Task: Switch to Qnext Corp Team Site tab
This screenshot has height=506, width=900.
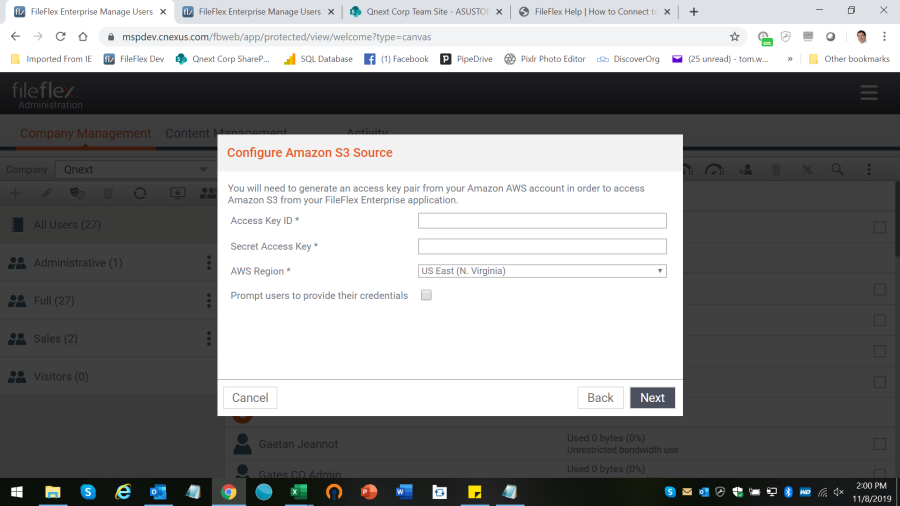Action: pyautogui.click(x=426, y=11)
